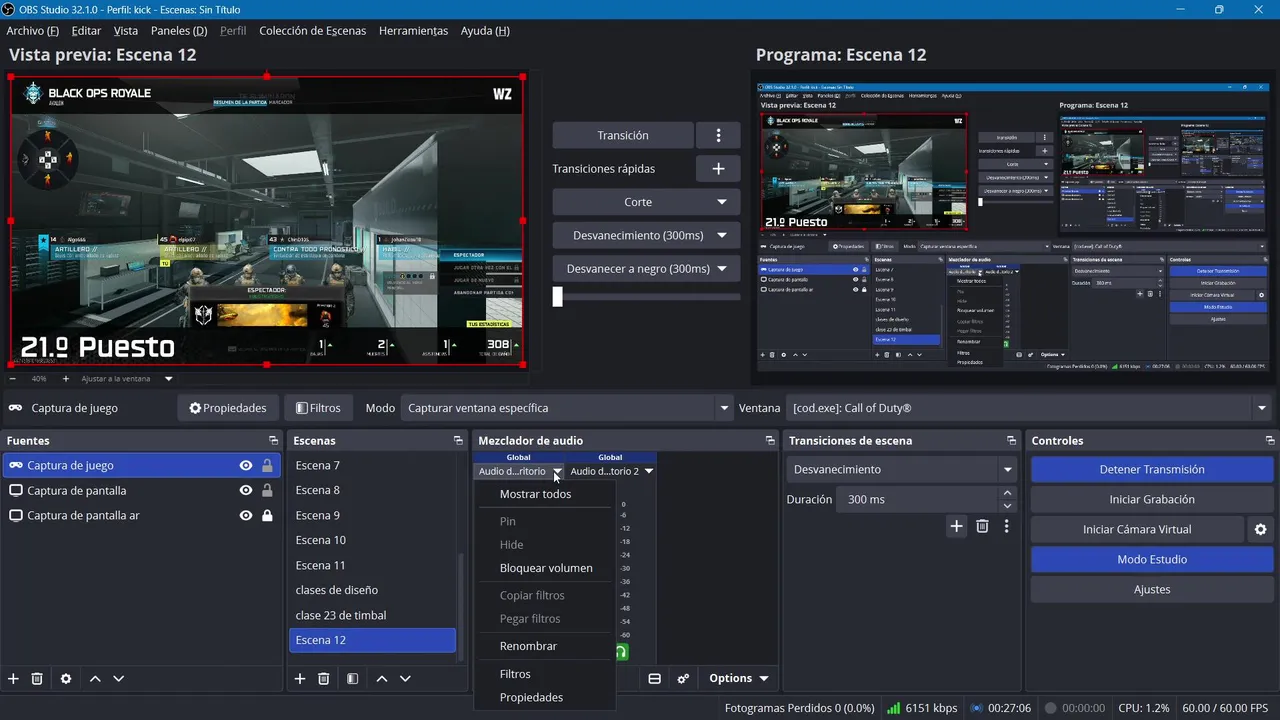Select Escena 10 in scenes list
1280x720 pixels.
372,540
